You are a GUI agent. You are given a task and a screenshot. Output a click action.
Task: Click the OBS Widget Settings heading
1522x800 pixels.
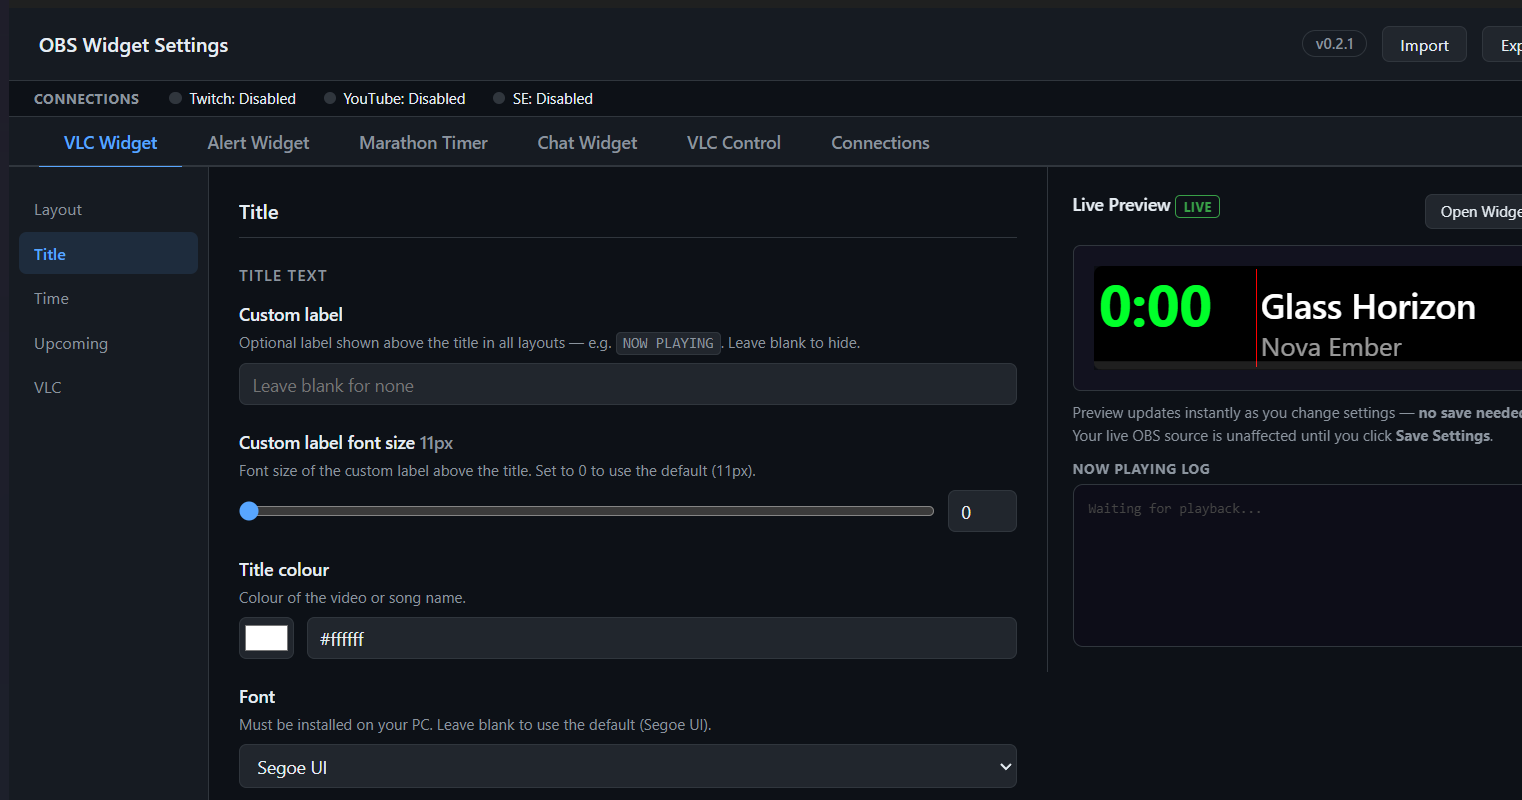[x=133, y=45]
